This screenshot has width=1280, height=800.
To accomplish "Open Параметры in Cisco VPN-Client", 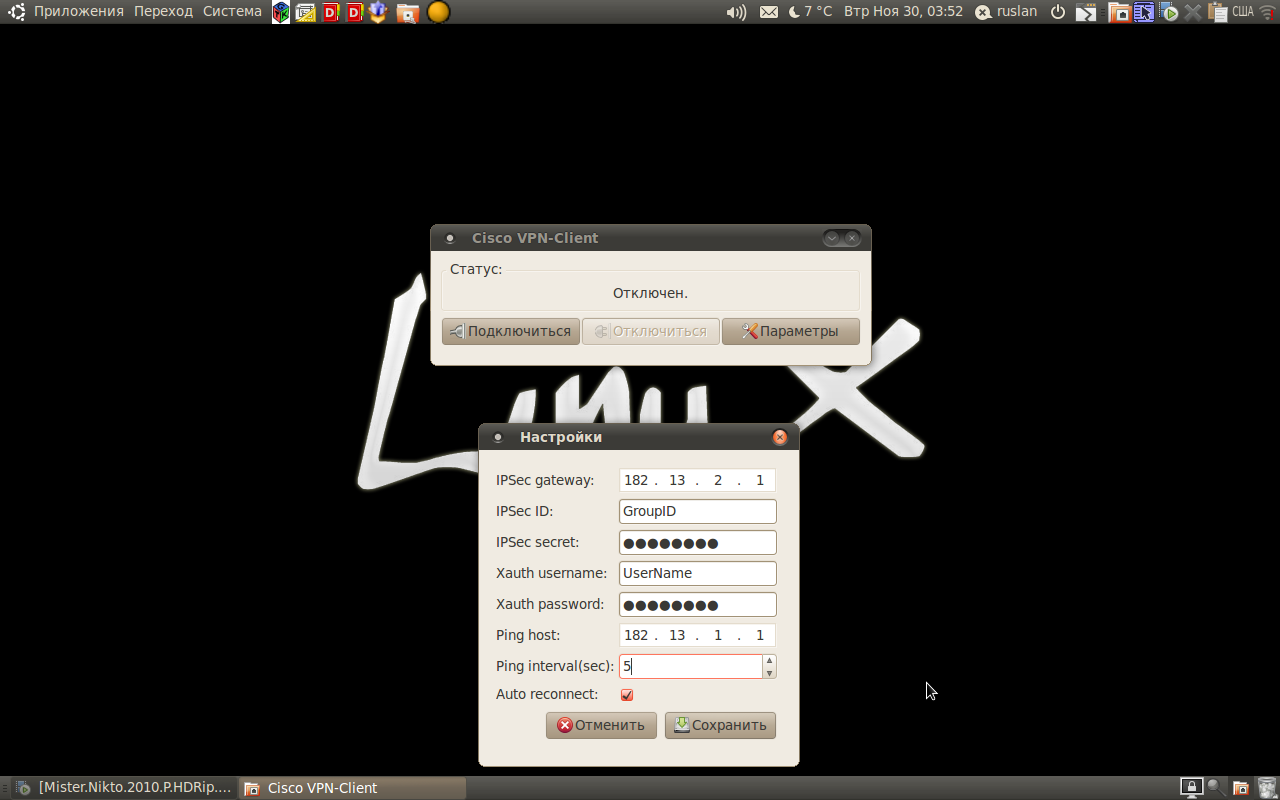I will click(791, 331).
